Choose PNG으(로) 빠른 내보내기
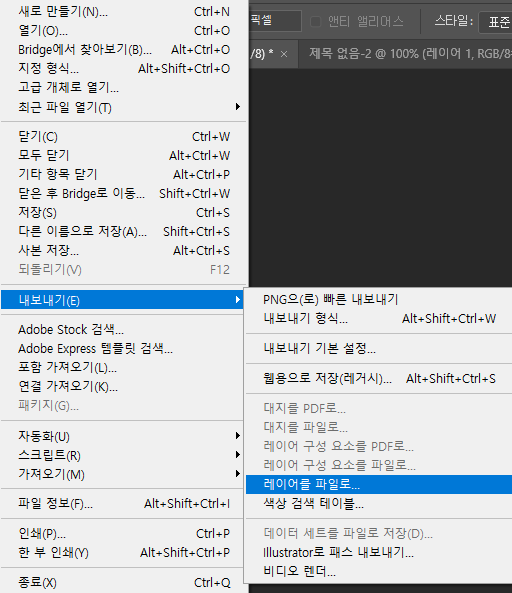The width and height of the screenshot is (512, 593). pyautogui.click(x=379, y=299)
